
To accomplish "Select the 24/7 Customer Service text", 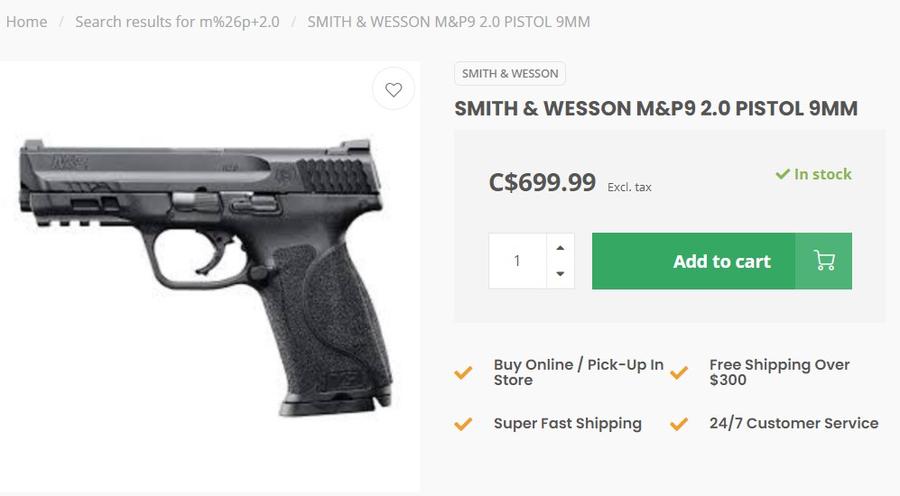I will point(794,423).
